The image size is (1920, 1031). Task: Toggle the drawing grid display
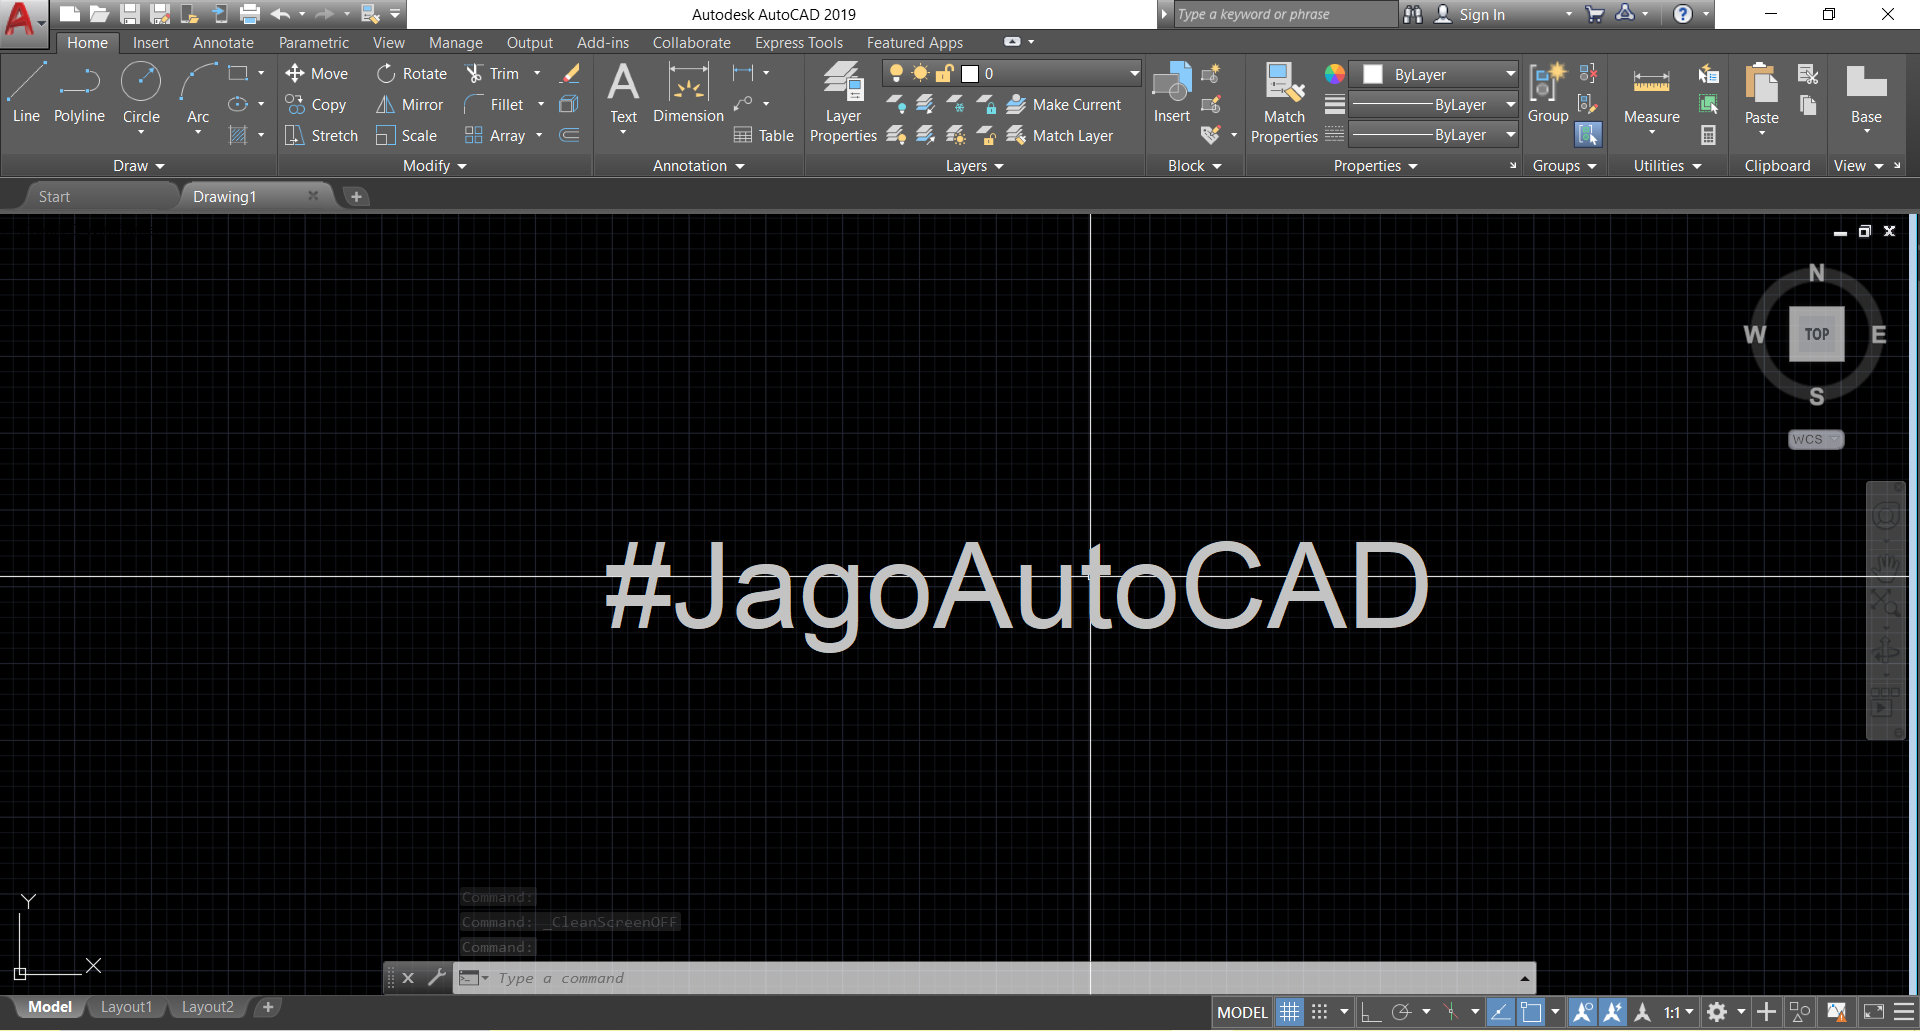tap(1290, 1012)
